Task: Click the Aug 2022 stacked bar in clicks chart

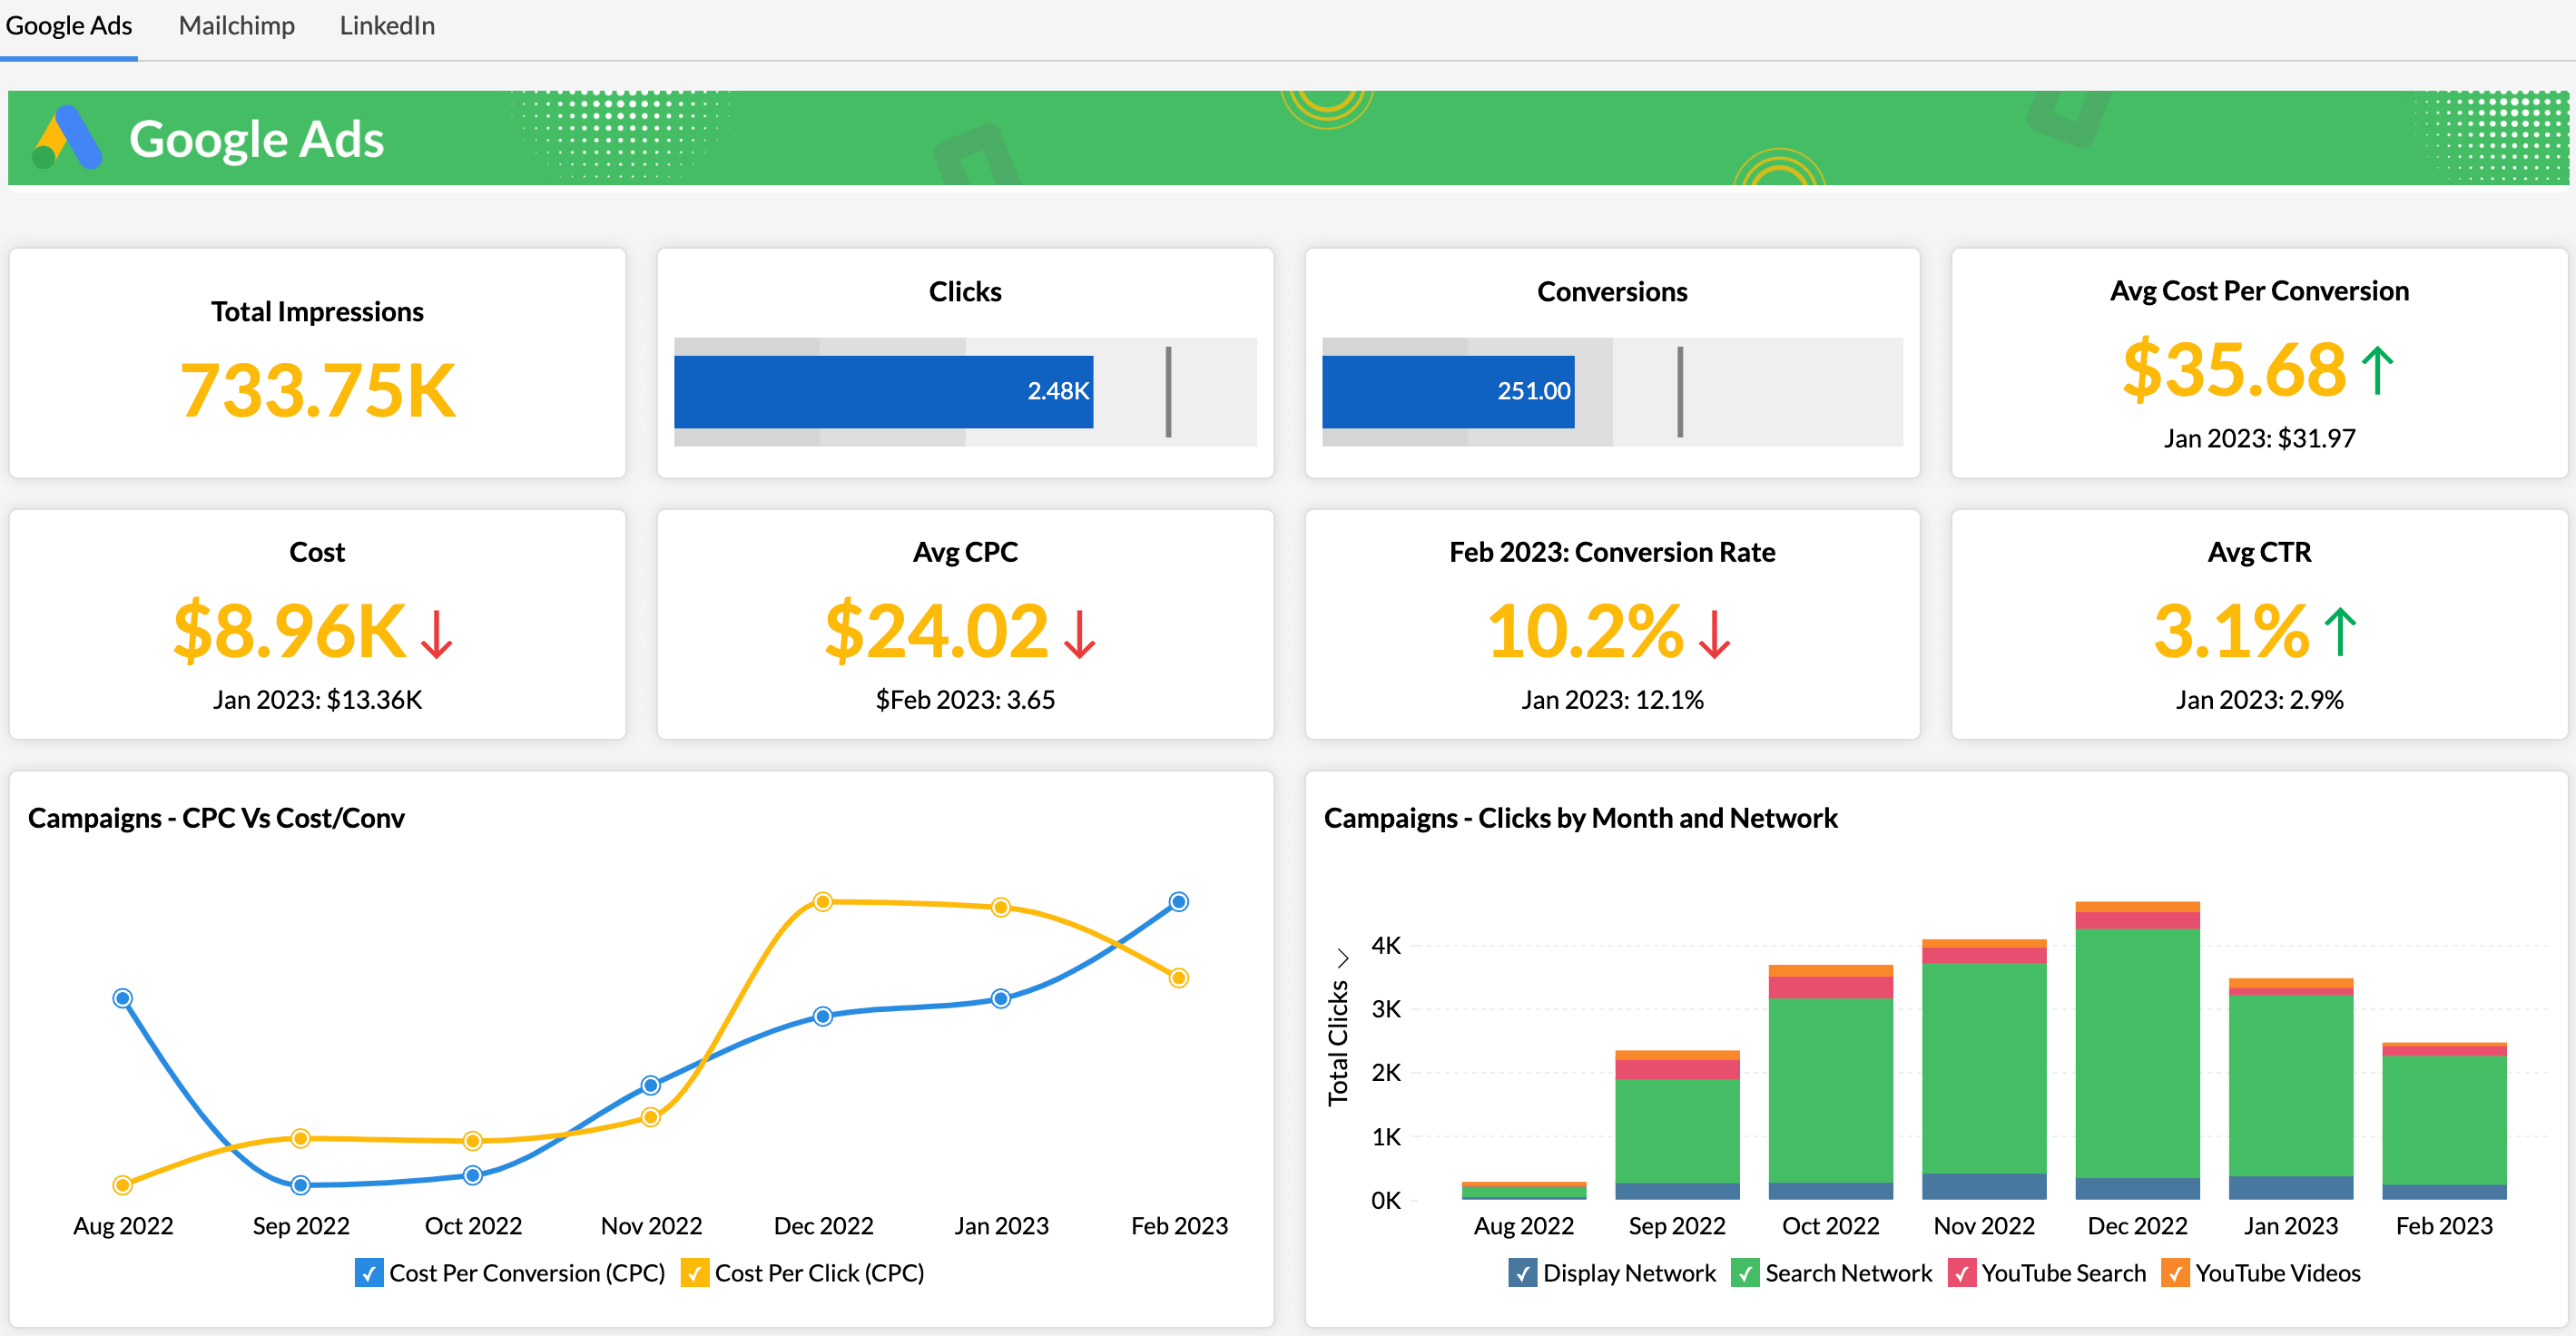Action: (1523, 1191)
